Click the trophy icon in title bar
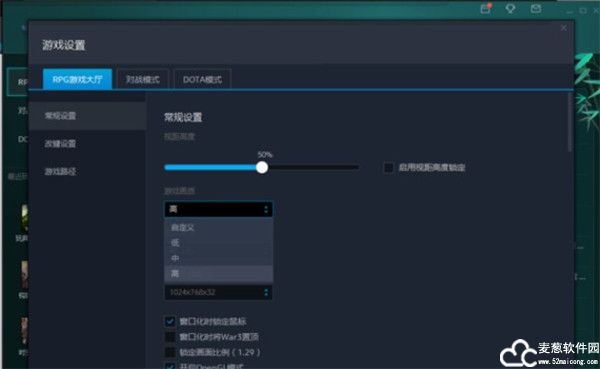 [510, 8]
